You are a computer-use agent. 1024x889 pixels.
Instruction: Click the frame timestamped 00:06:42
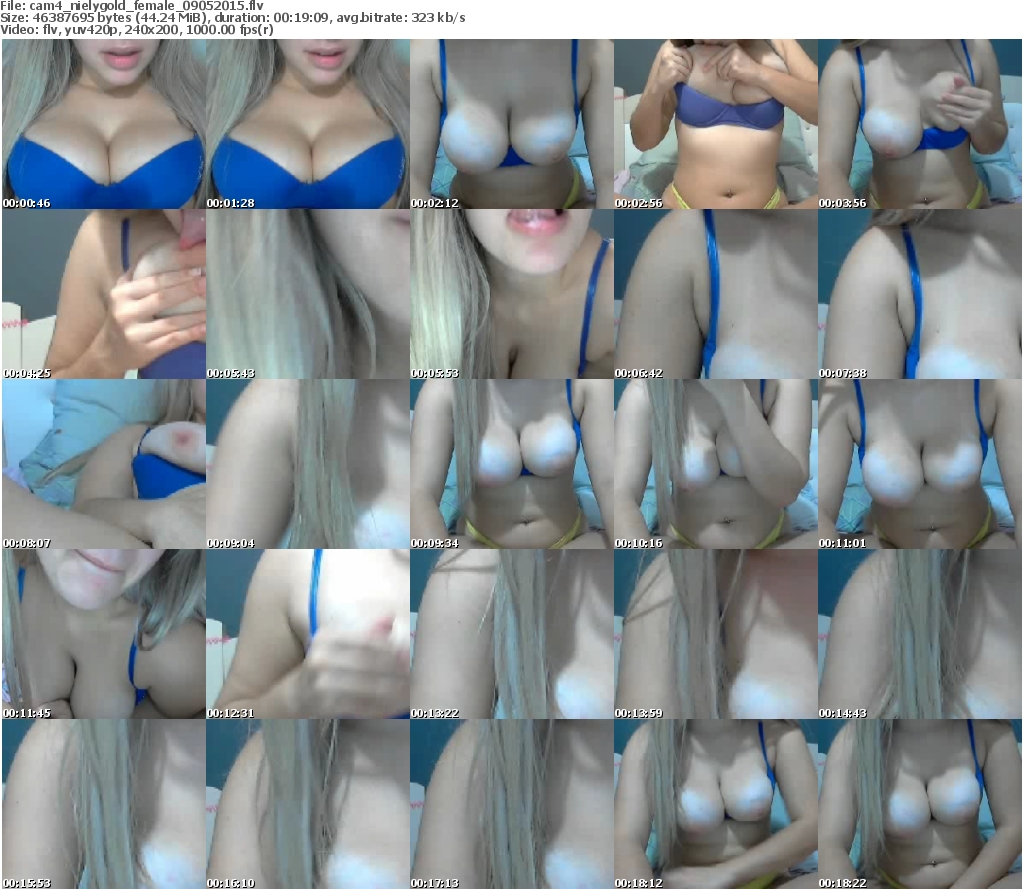[x=715, y=294]
